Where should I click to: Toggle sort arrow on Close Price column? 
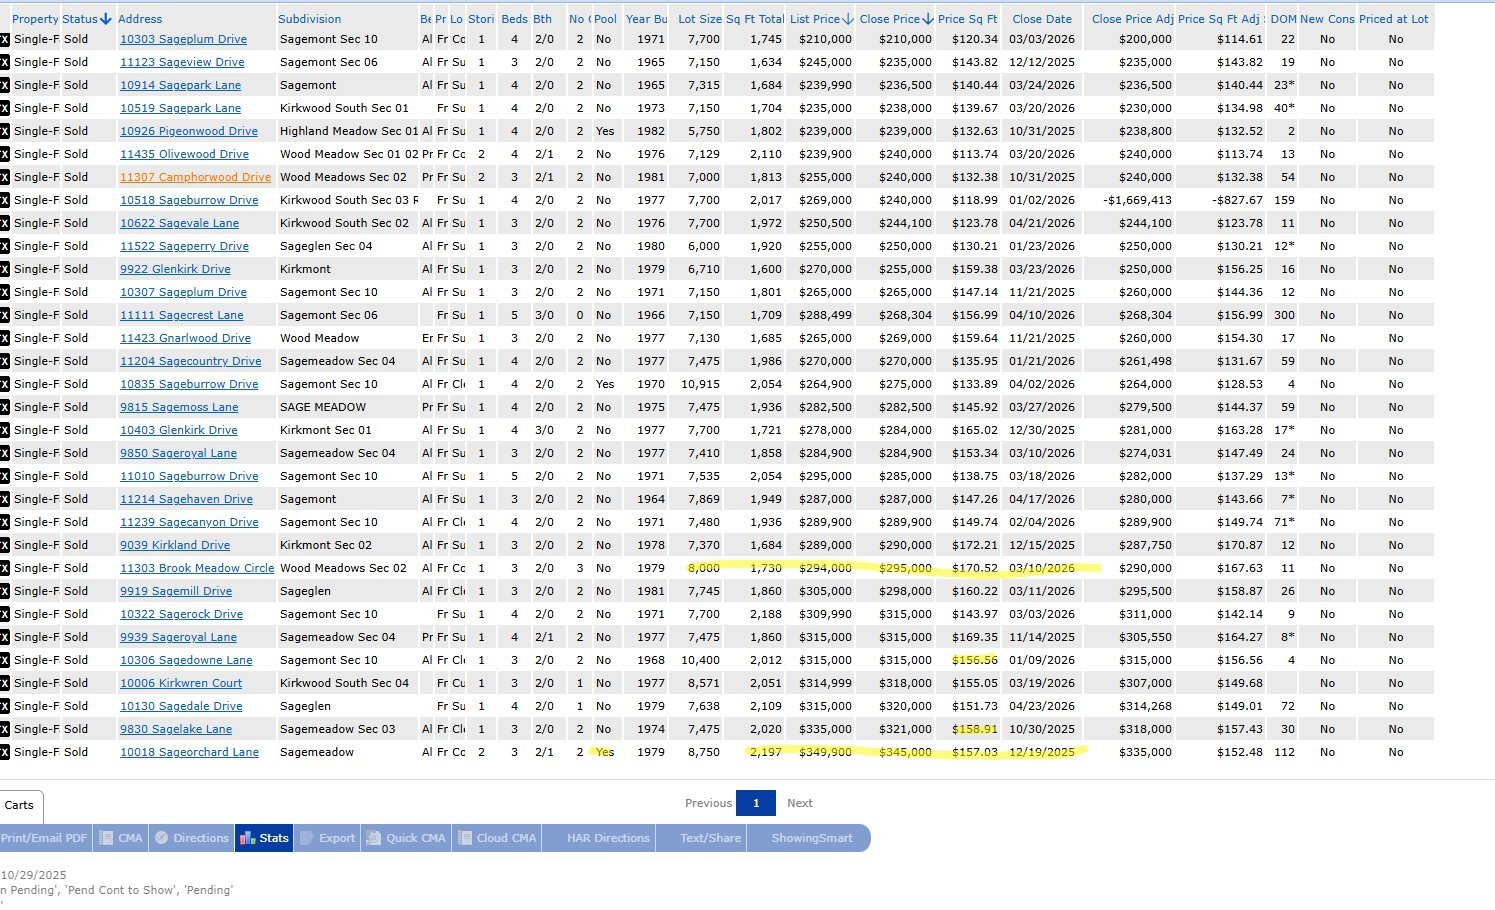[928, 19]
